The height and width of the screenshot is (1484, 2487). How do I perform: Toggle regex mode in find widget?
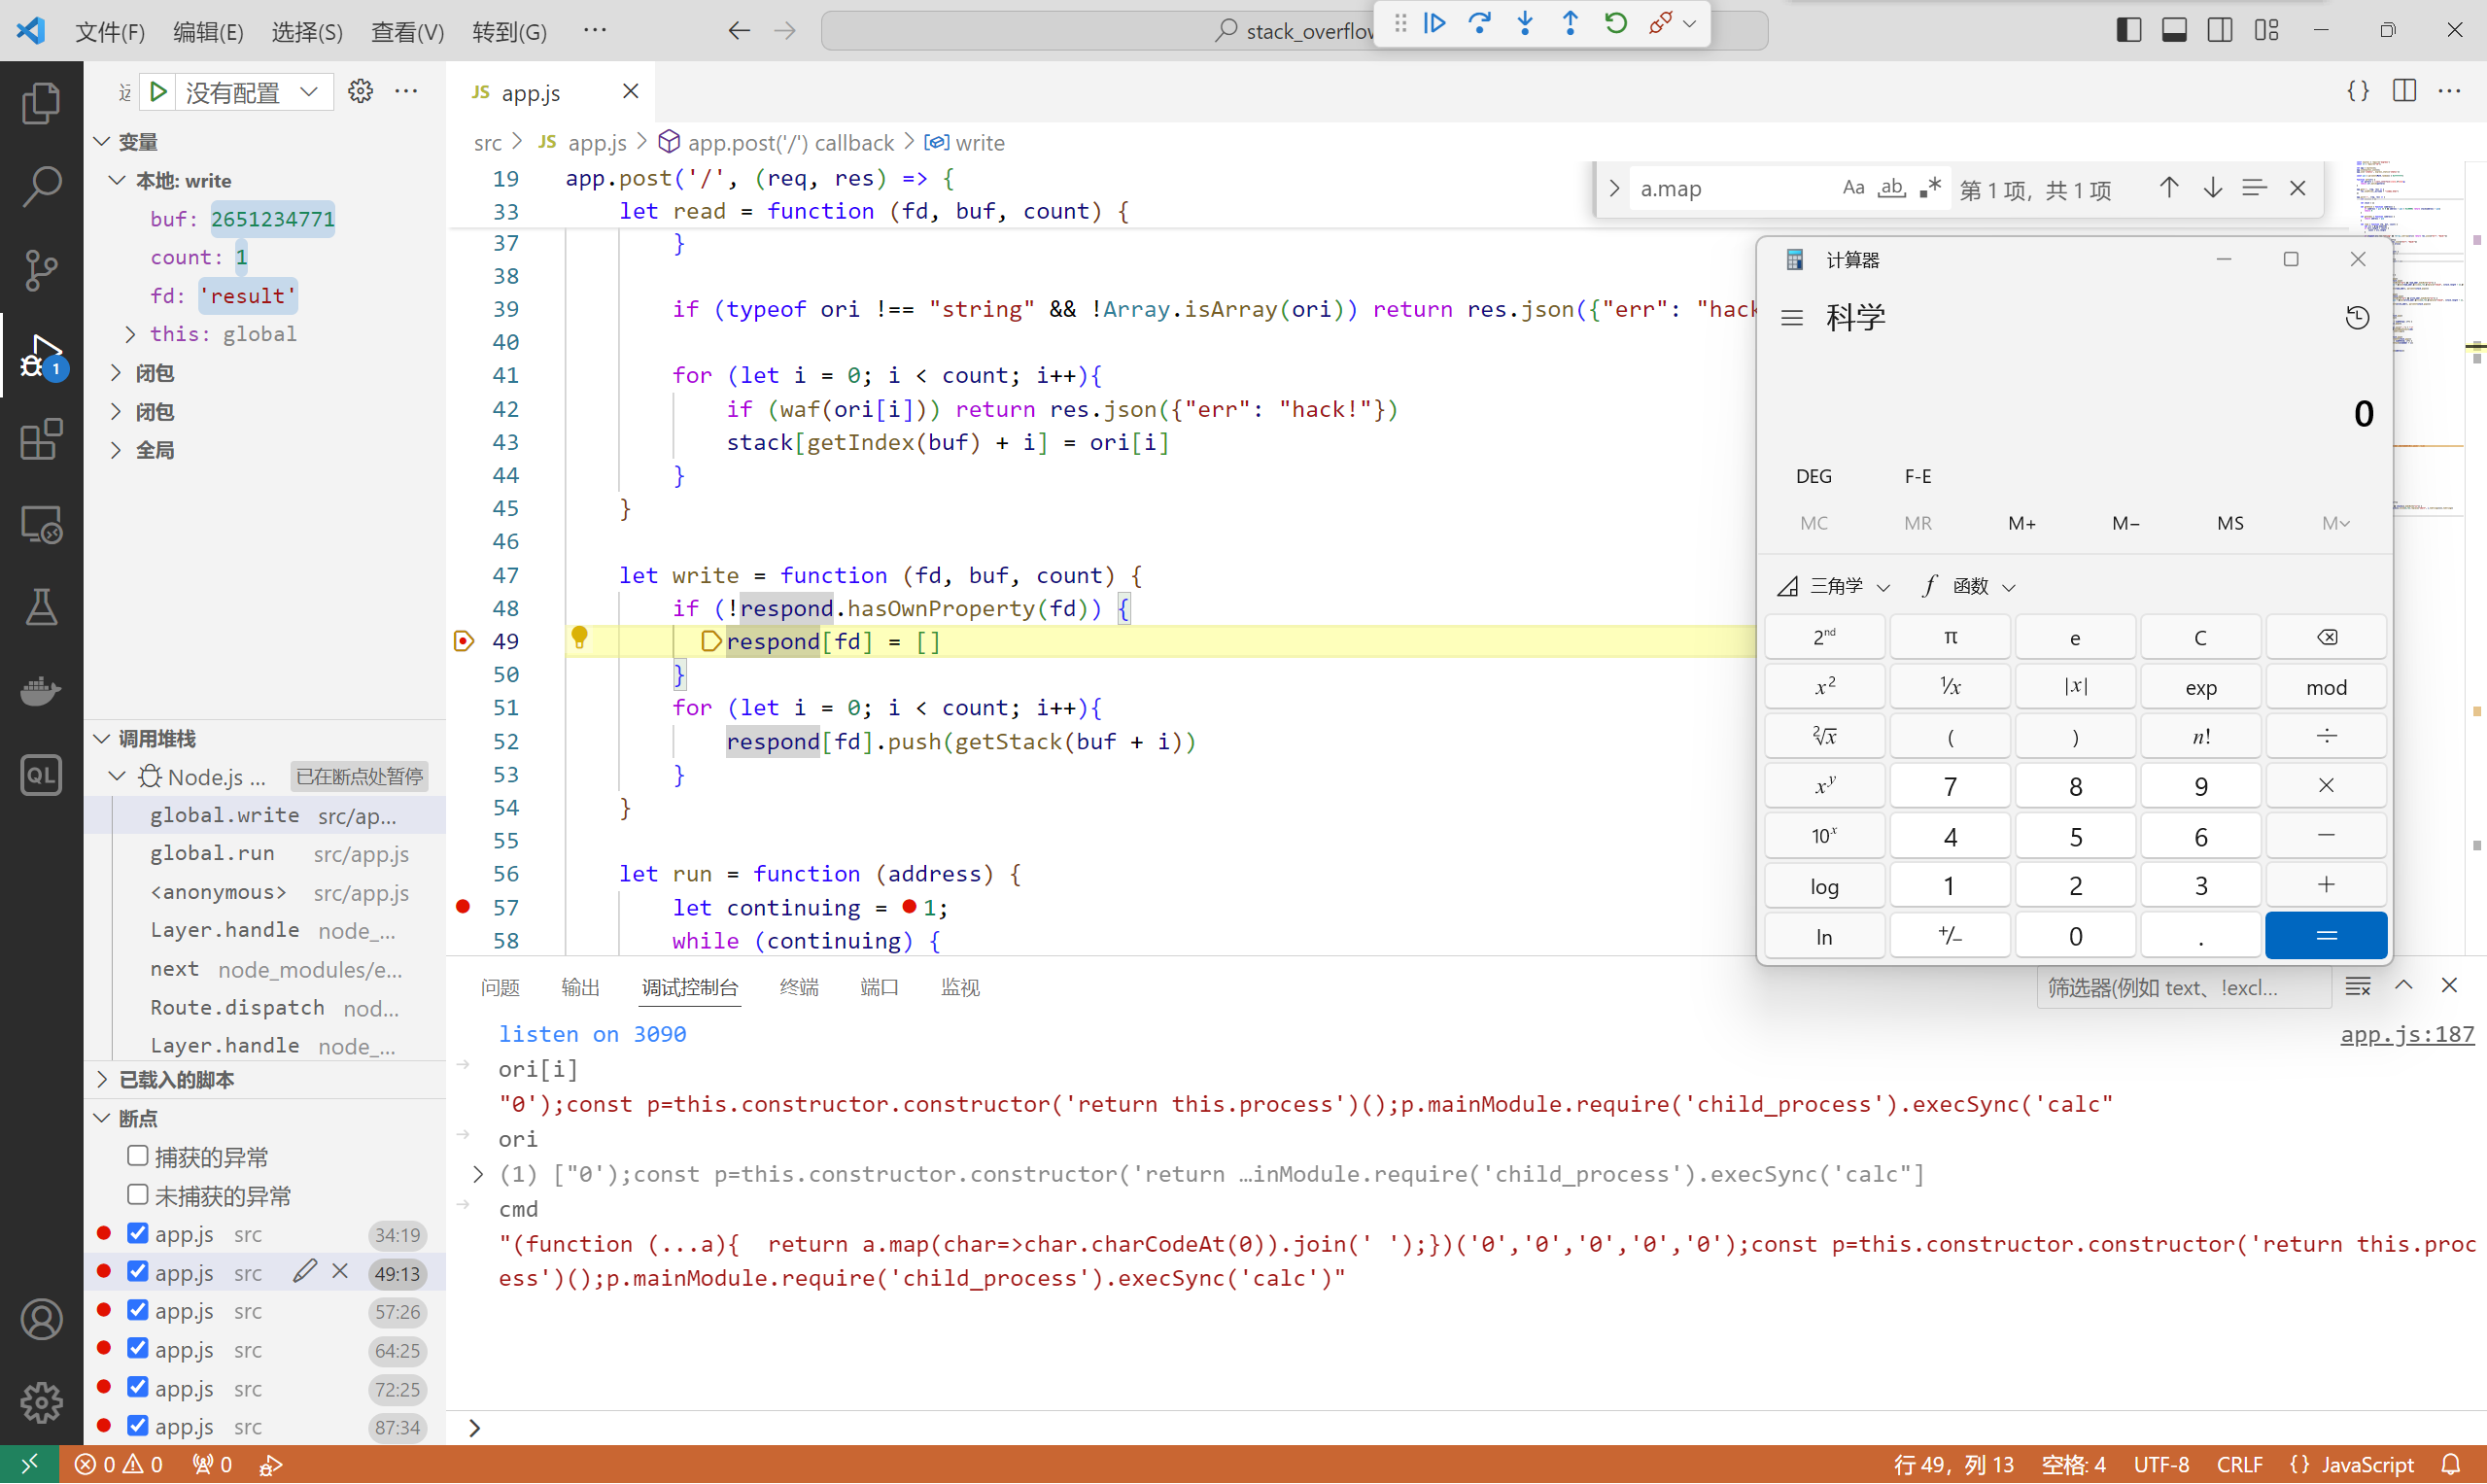[x=1930, y=188]
